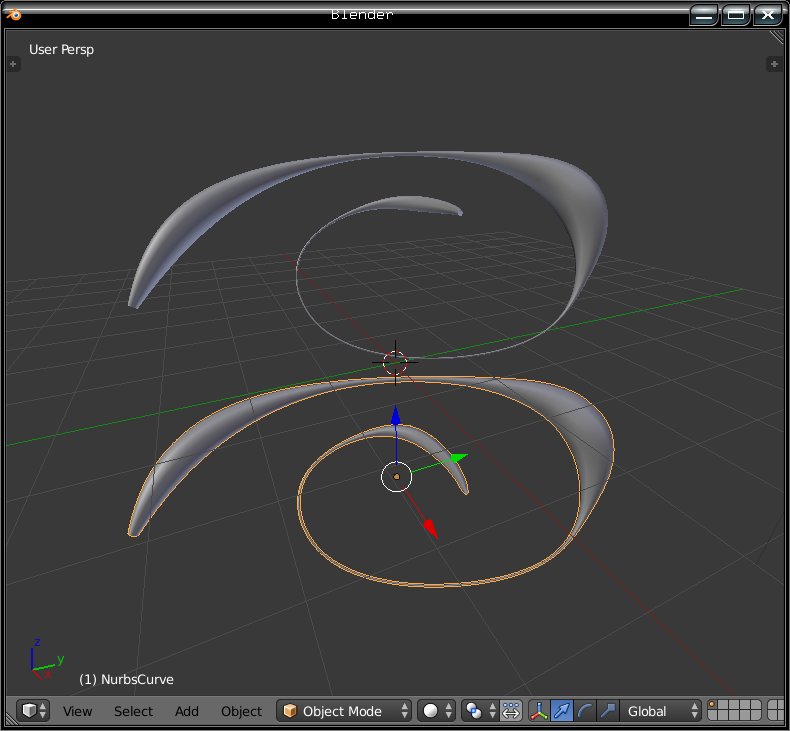Toggle the 3D manipulator axes widget
This screenshot has width=790, height=731.
tap(539, 711)
